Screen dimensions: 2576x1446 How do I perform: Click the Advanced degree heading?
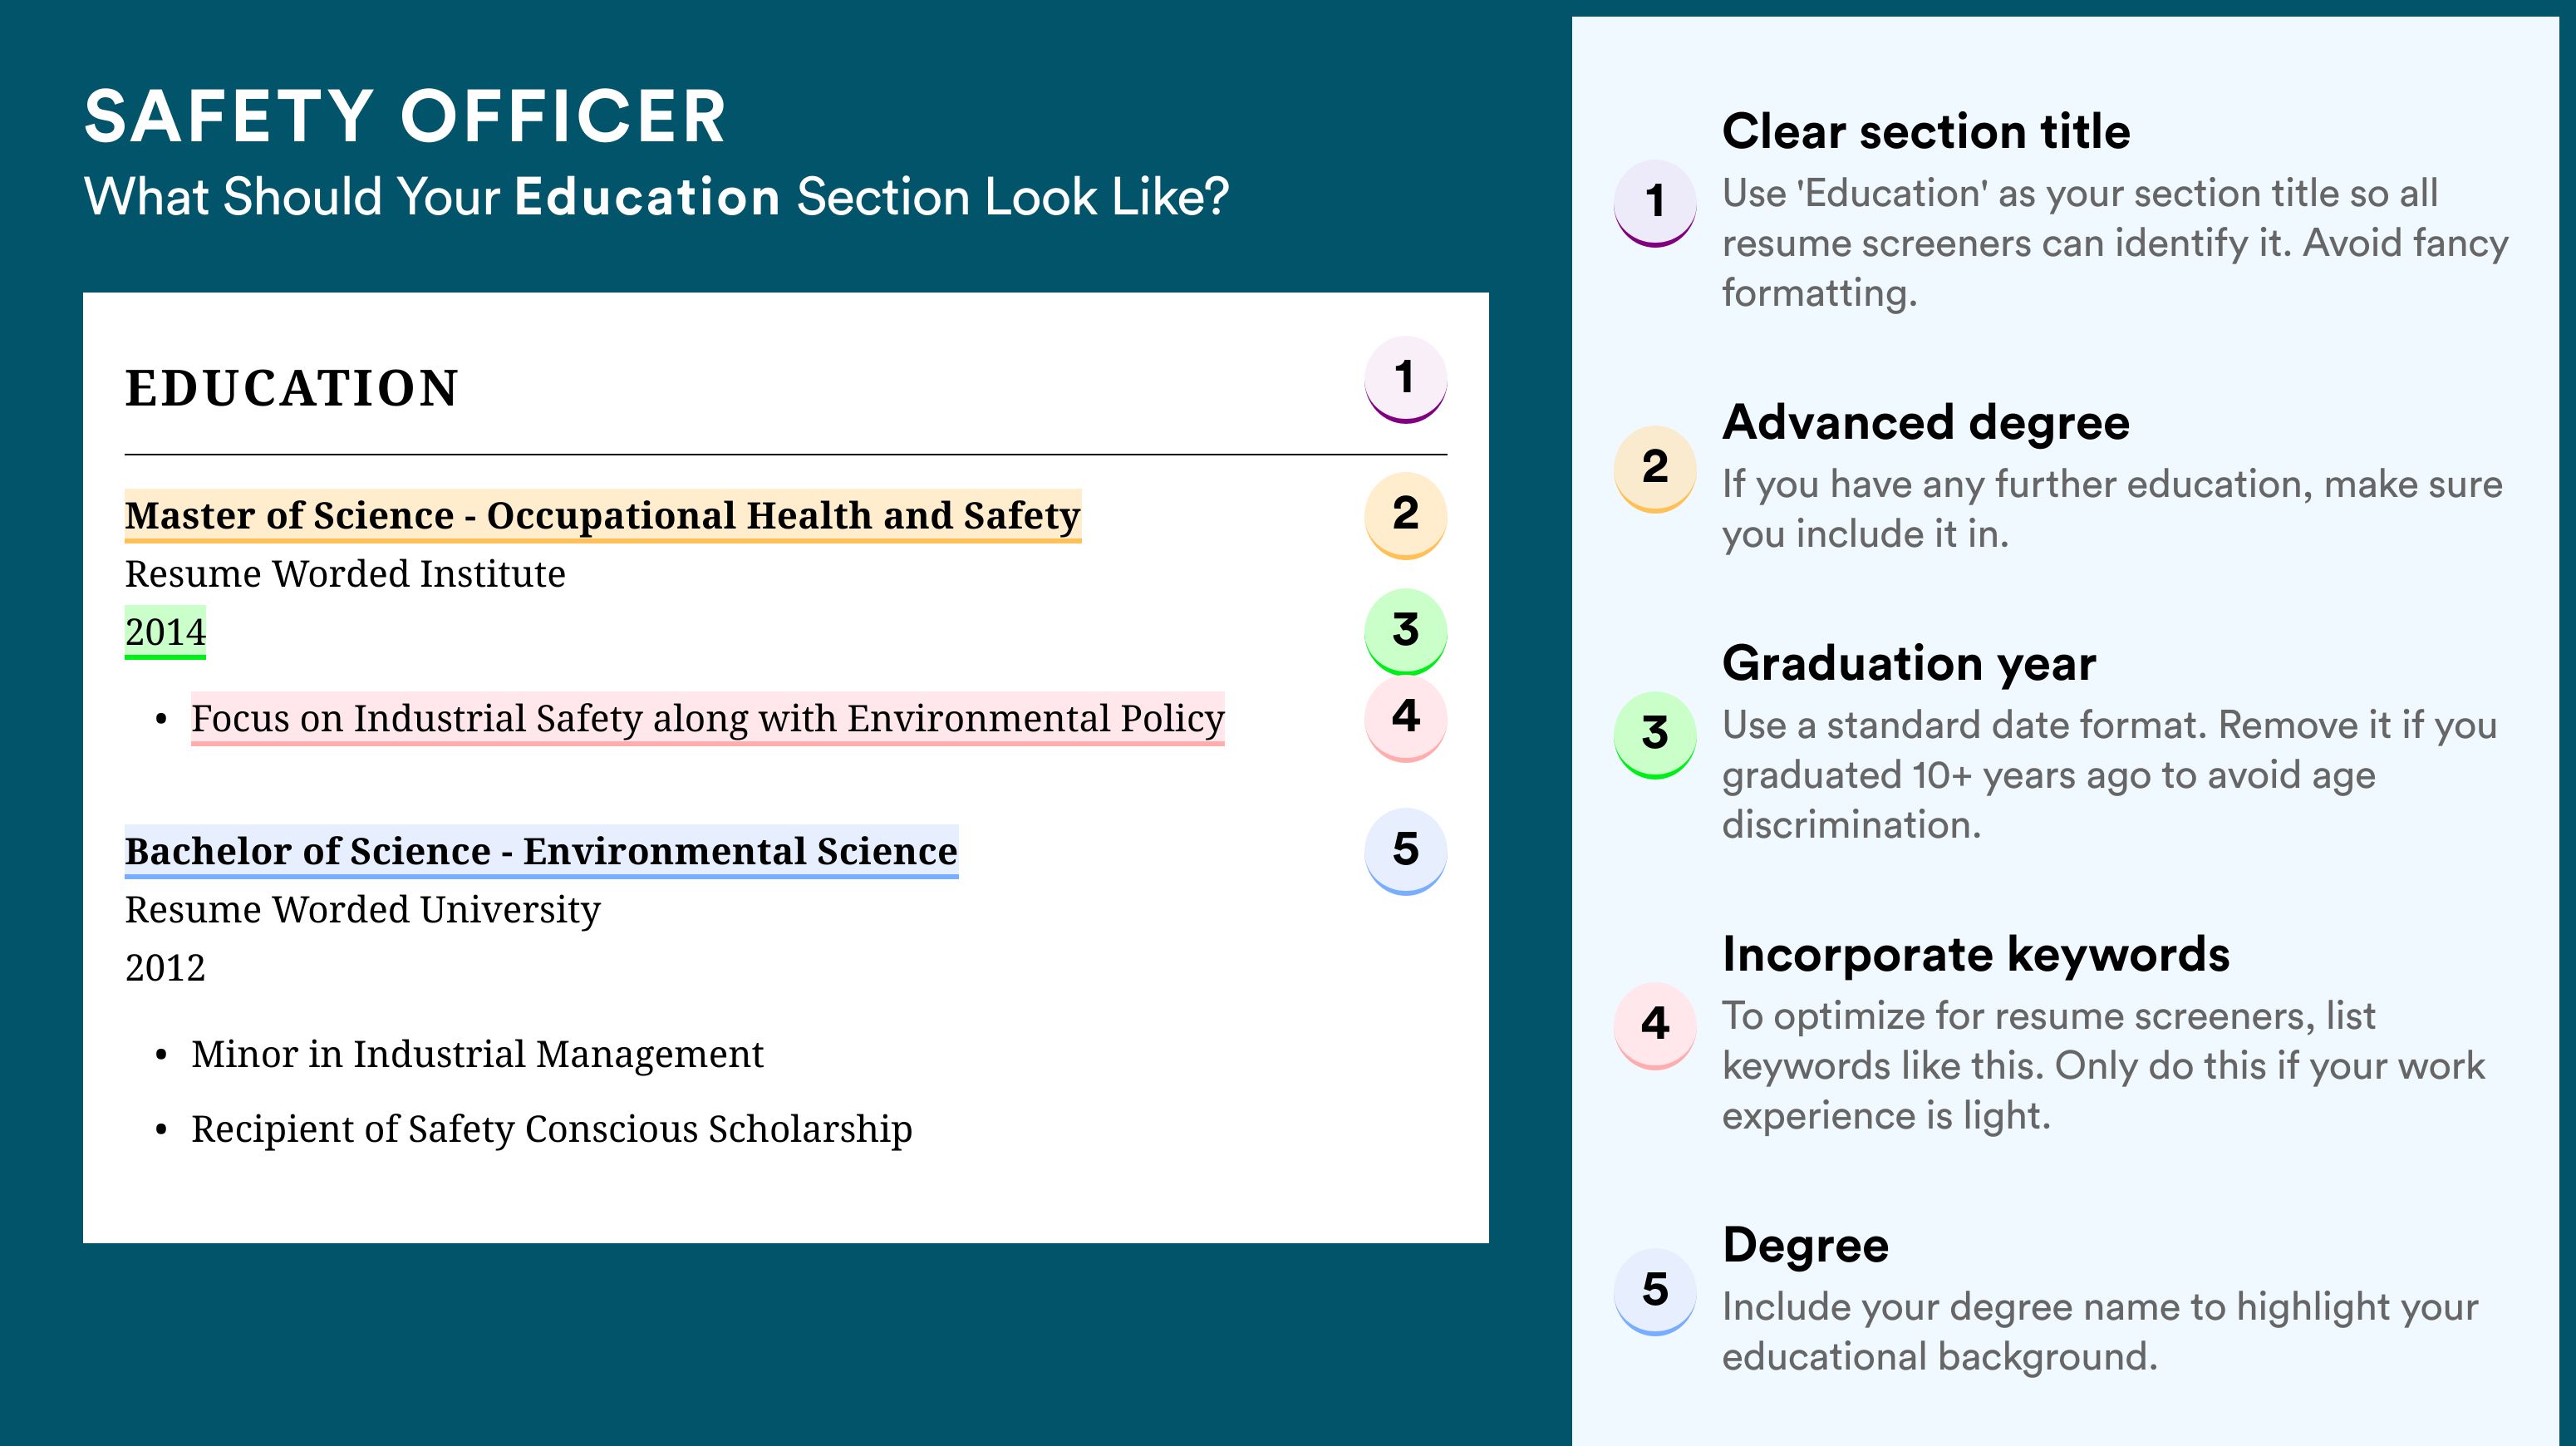1926,422
